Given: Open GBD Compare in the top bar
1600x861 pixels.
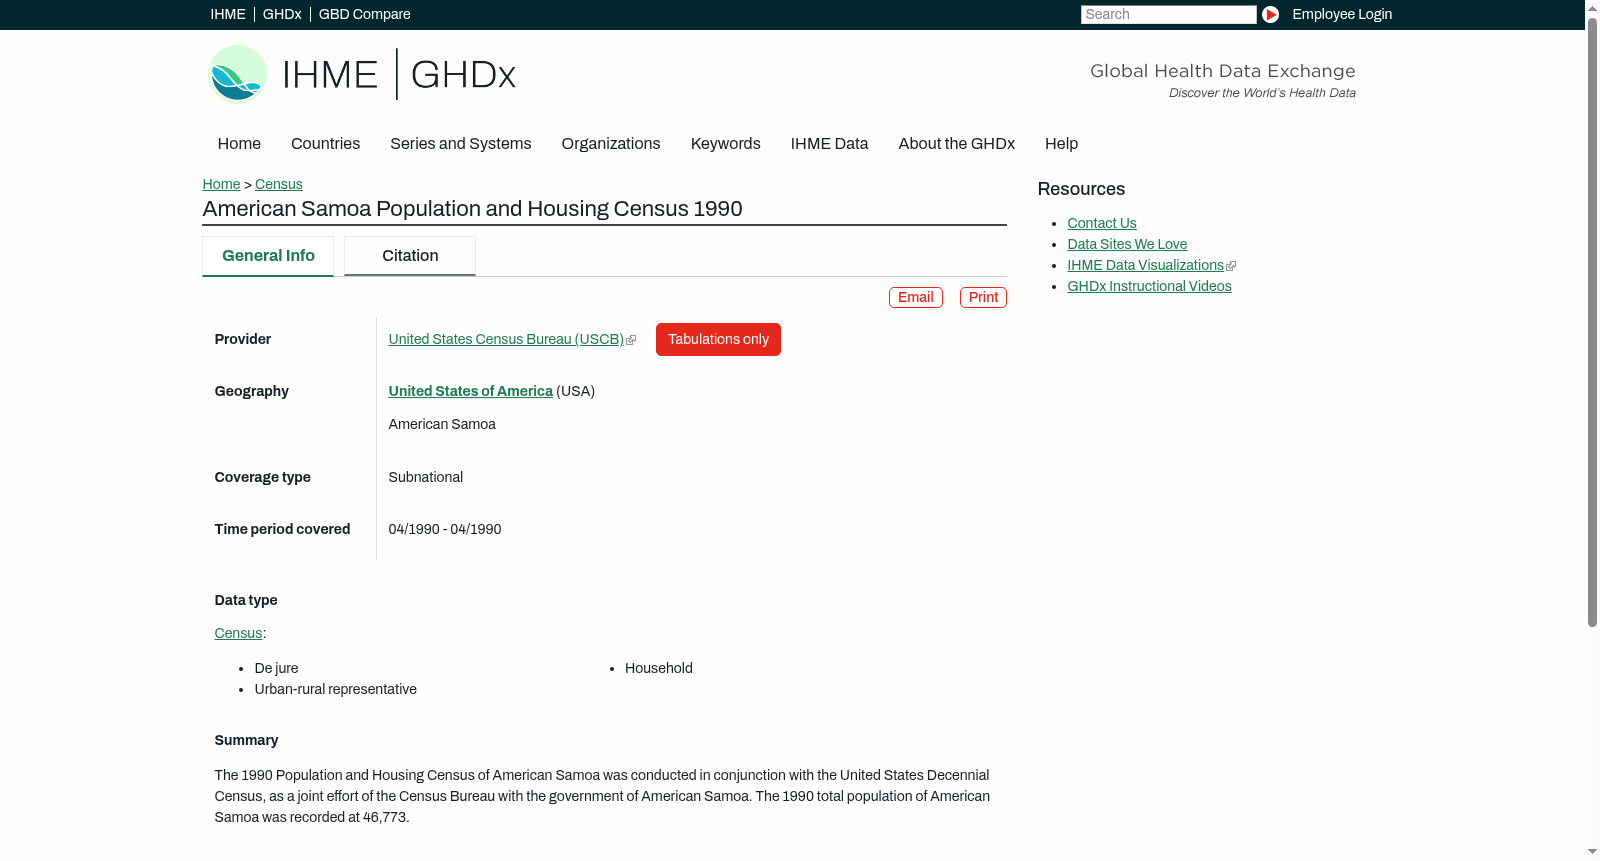Looking at the screenshot, I should click(364, 14).
